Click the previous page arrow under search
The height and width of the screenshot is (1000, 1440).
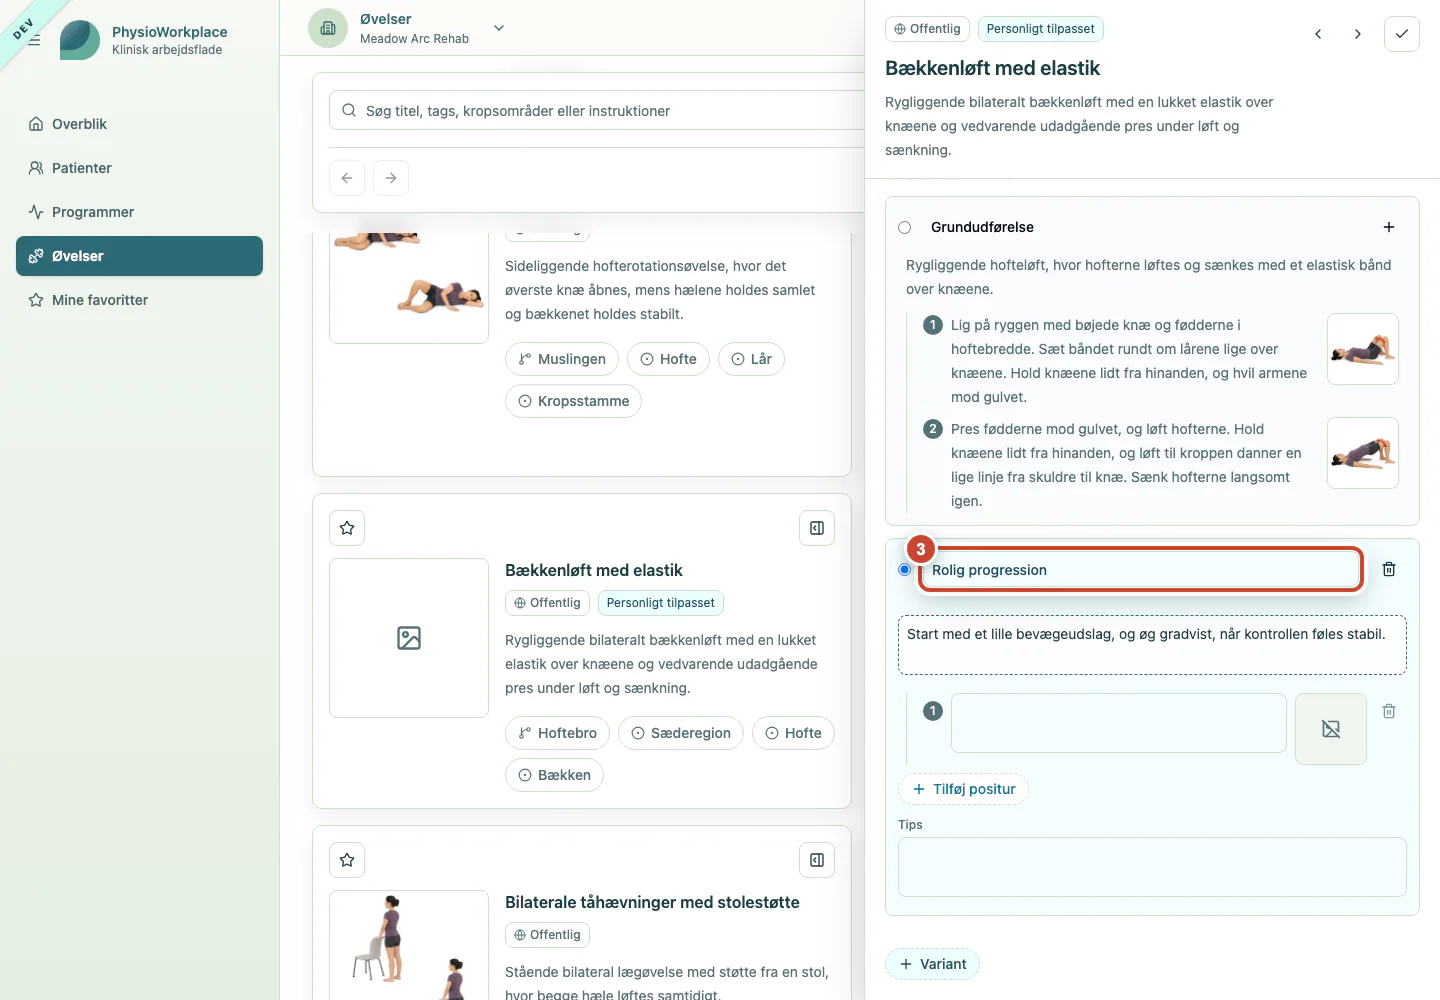point(347,178)
